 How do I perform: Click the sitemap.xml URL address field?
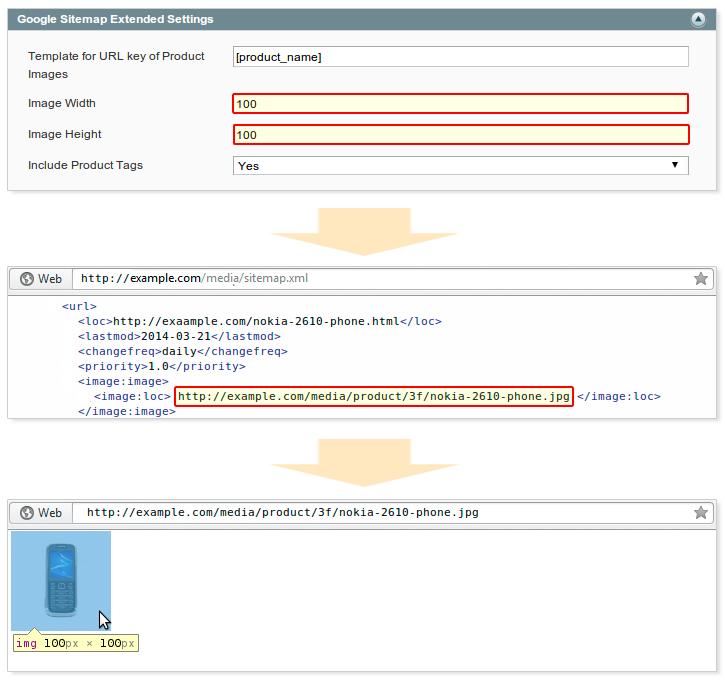380,279
